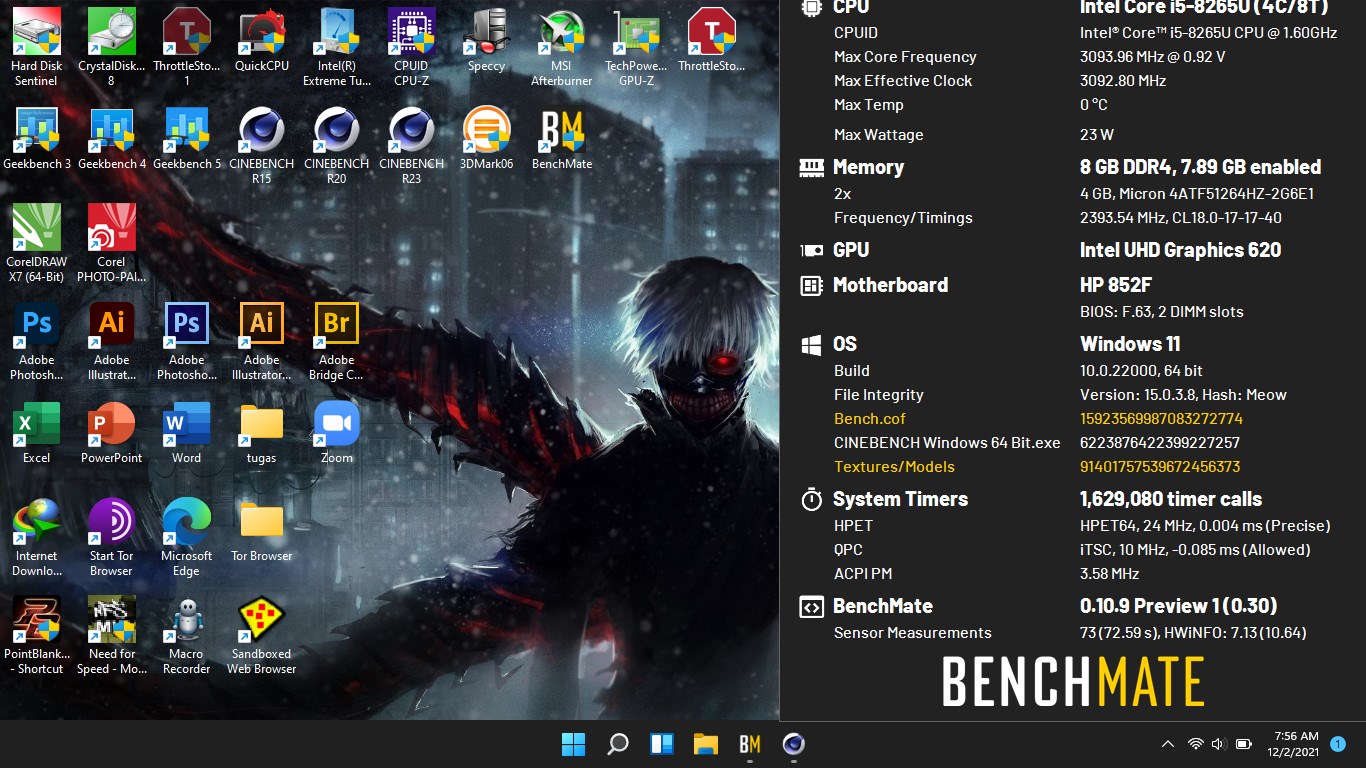Click the Max Wattage 23 W value

pyautogui.click(x=1097, y=135)
